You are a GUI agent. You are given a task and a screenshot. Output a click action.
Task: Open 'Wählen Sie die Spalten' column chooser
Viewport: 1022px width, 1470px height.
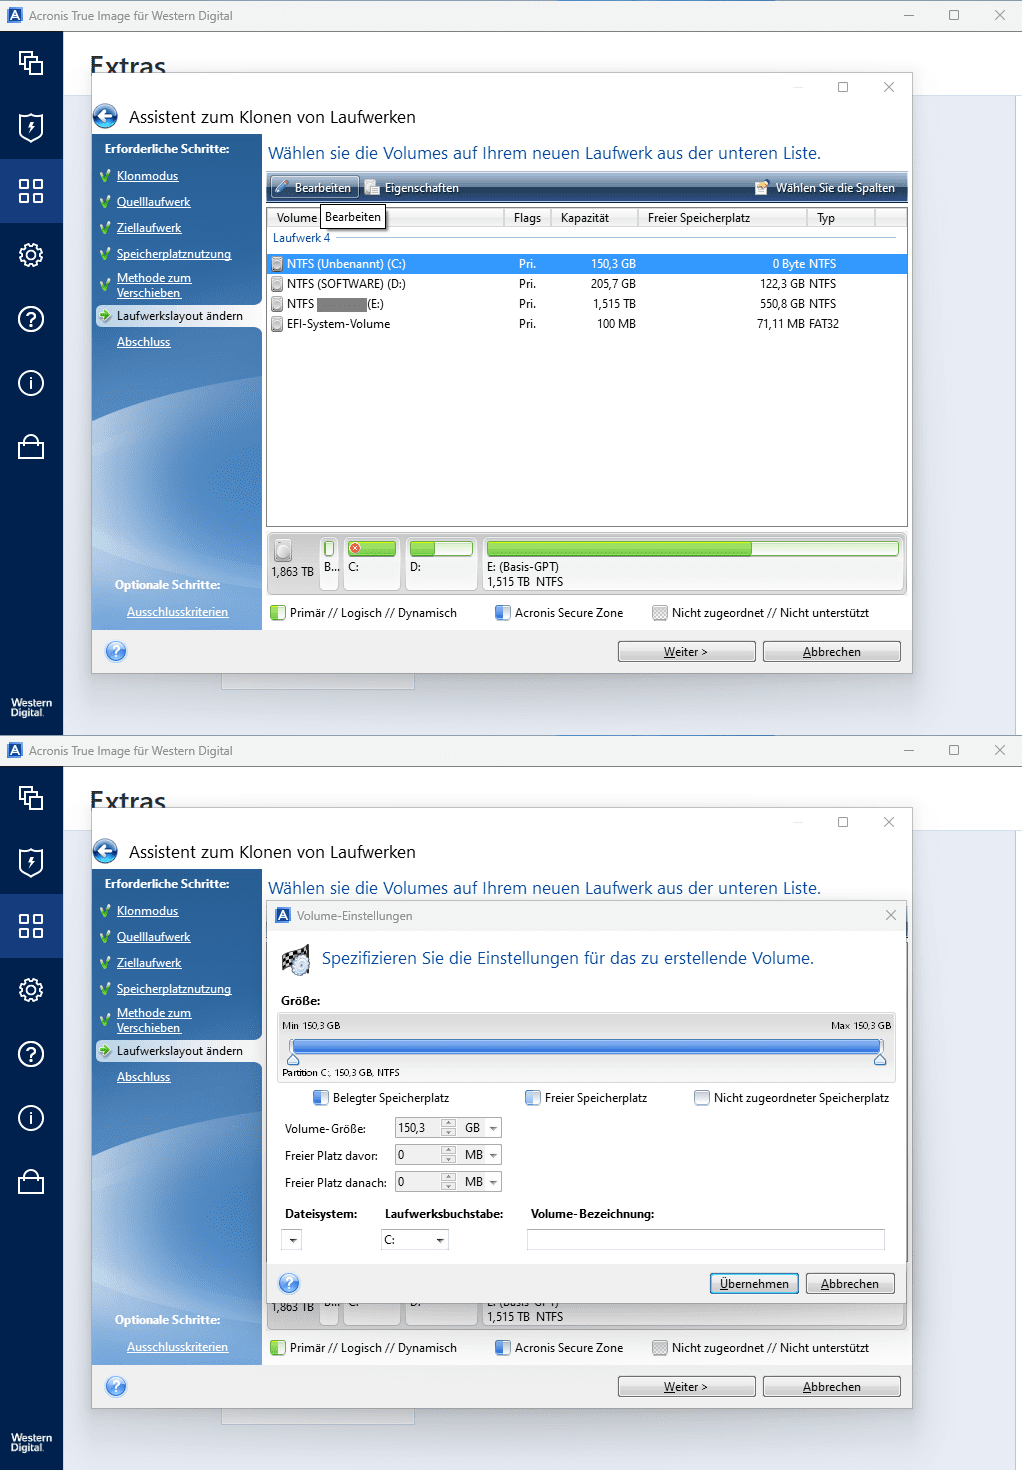pyautogui.click(x=826, y=187)
